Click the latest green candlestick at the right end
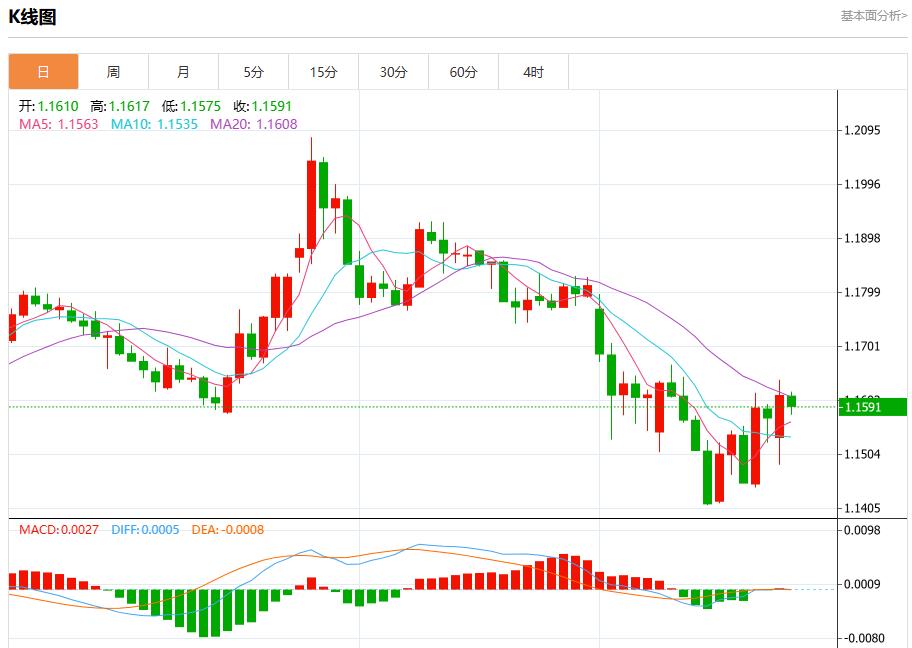Image resolution: width=912 pixels, height=648 pixels. (792, 401)
